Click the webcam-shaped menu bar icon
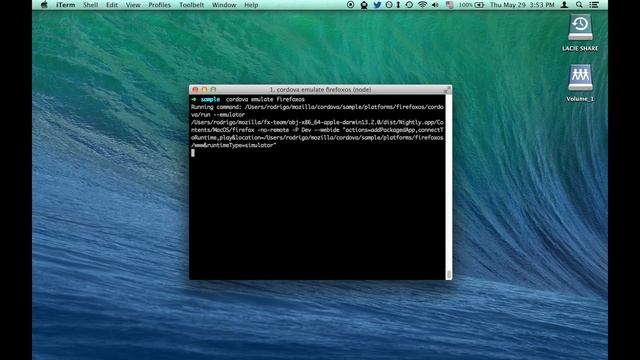The width and height of the screenshot is (640, 360). 364,5
